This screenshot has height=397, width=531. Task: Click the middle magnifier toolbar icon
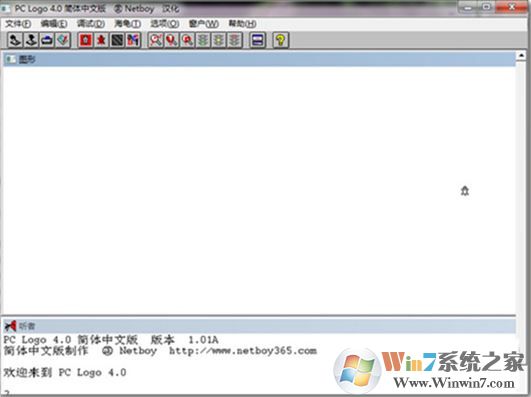click(x=172, y=40)
